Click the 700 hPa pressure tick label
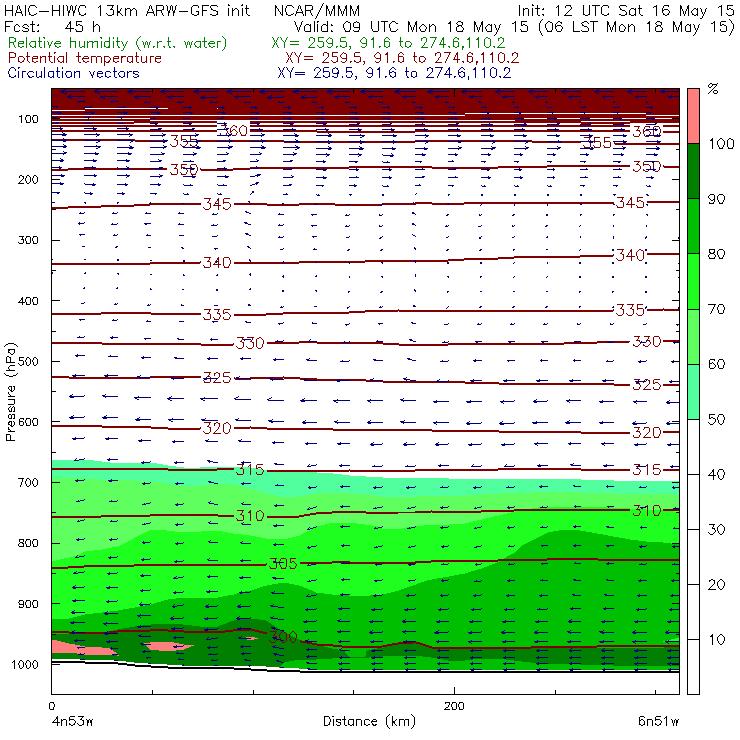 click(28, 482)
